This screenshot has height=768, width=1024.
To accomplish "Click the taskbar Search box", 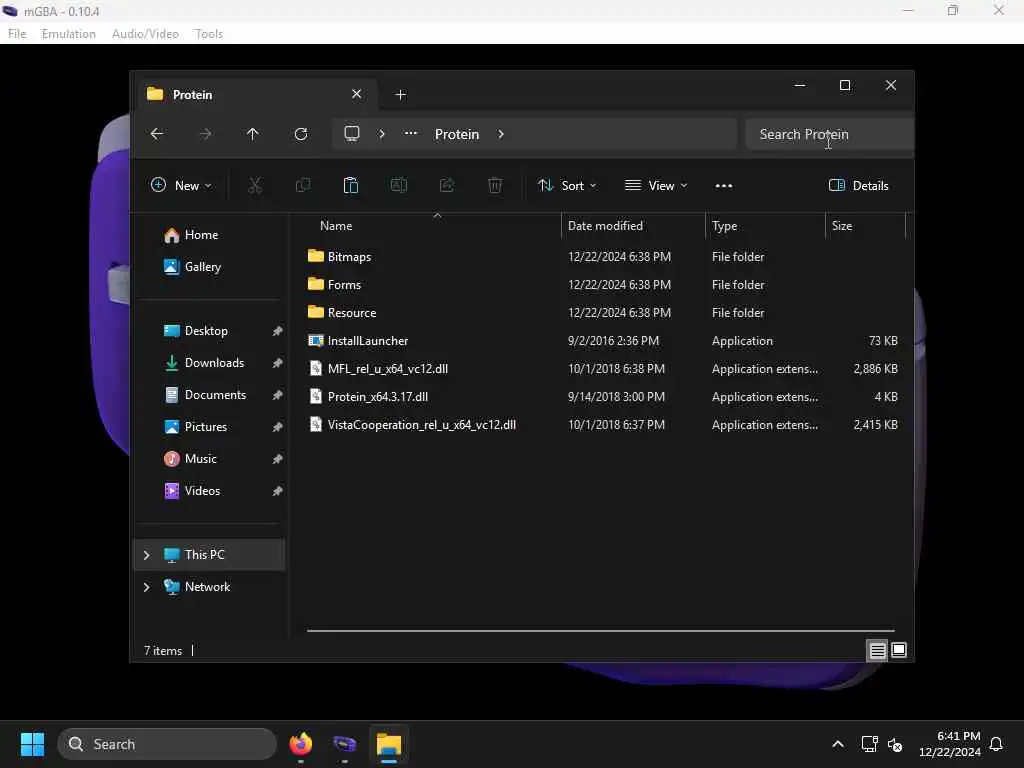I will [x=167, y=744].
